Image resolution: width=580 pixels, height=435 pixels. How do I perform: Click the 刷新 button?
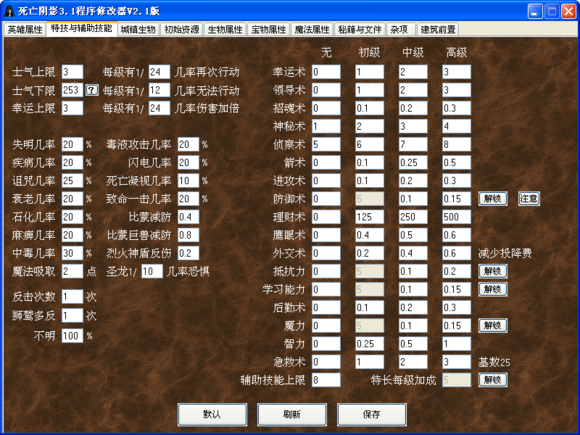[292, 414]
